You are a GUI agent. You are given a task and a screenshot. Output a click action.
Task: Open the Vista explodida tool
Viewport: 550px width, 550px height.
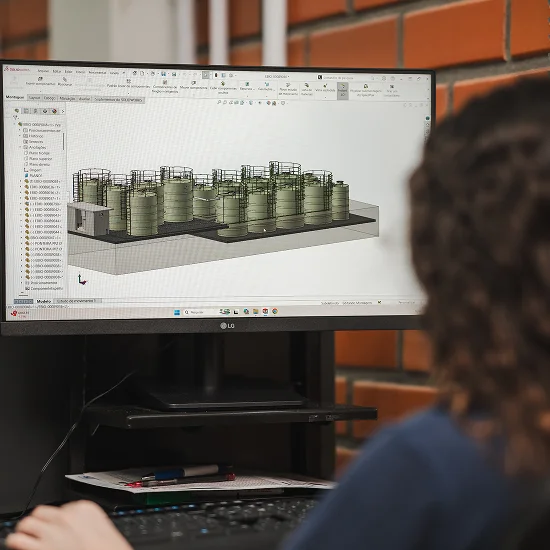(325, 88)
